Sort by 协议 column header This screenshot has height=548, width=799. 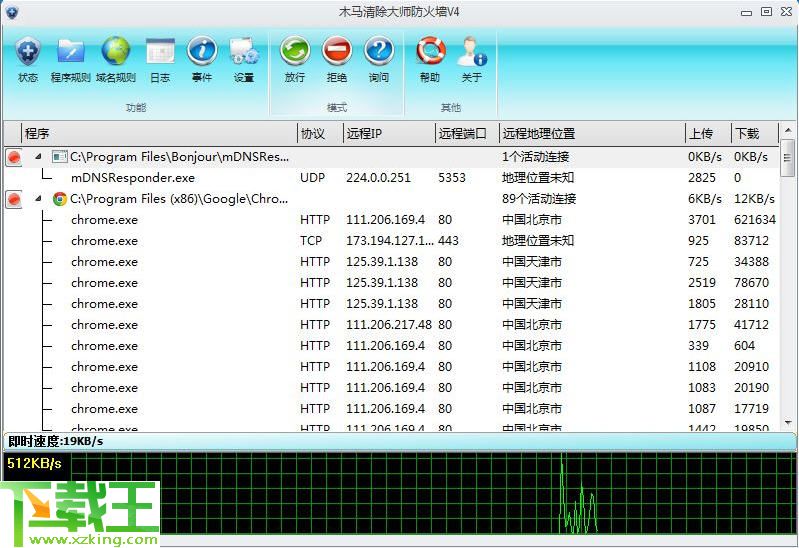click(x=320, y=134)
